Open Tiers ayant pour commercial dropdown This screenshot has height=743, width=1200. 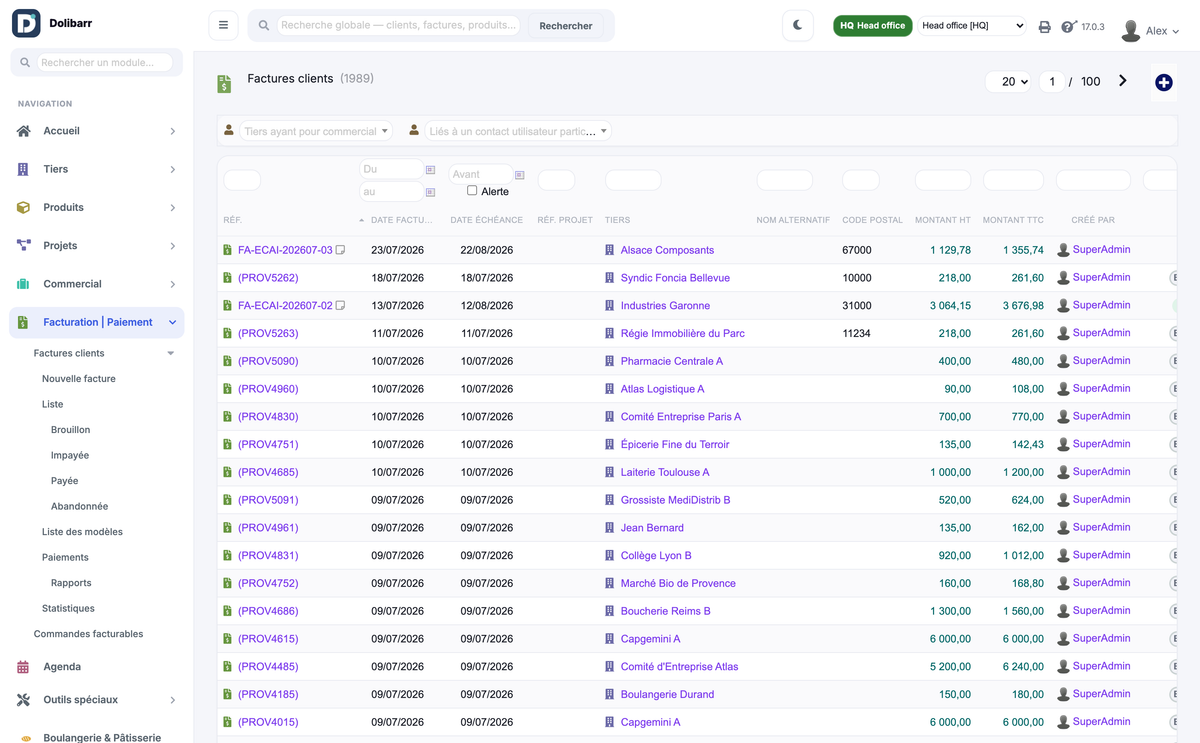(316, 131)
